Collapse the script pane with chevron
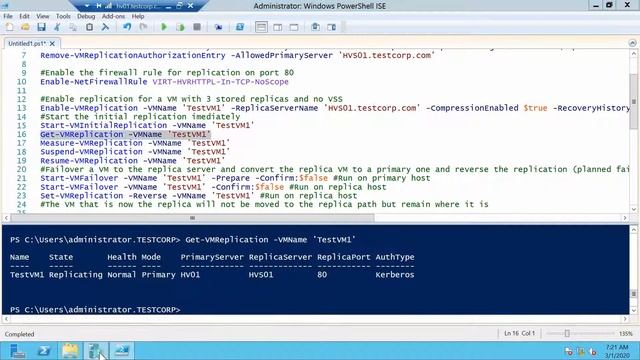Screen dimensions: 640x360 (632, 43)
